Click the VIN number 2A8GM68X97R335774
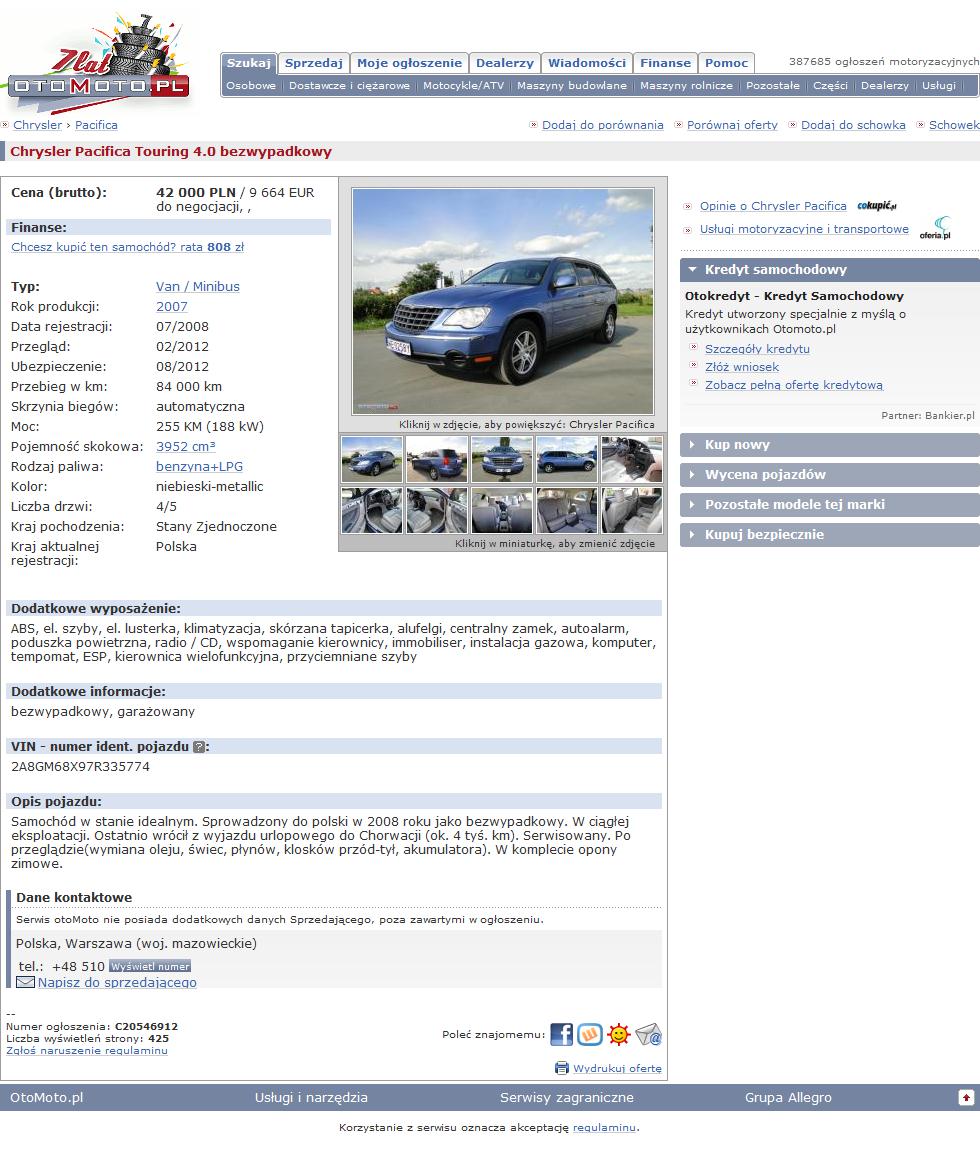This screenshot has width=980, height=1153. (80, 766)
